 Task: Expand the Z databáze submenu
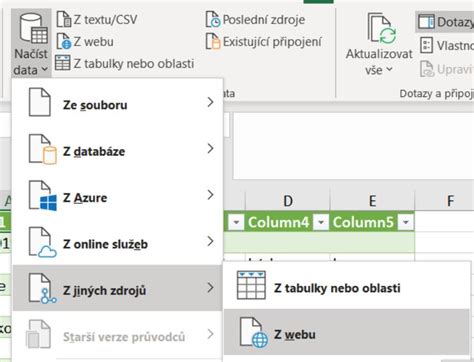point(117,151)
